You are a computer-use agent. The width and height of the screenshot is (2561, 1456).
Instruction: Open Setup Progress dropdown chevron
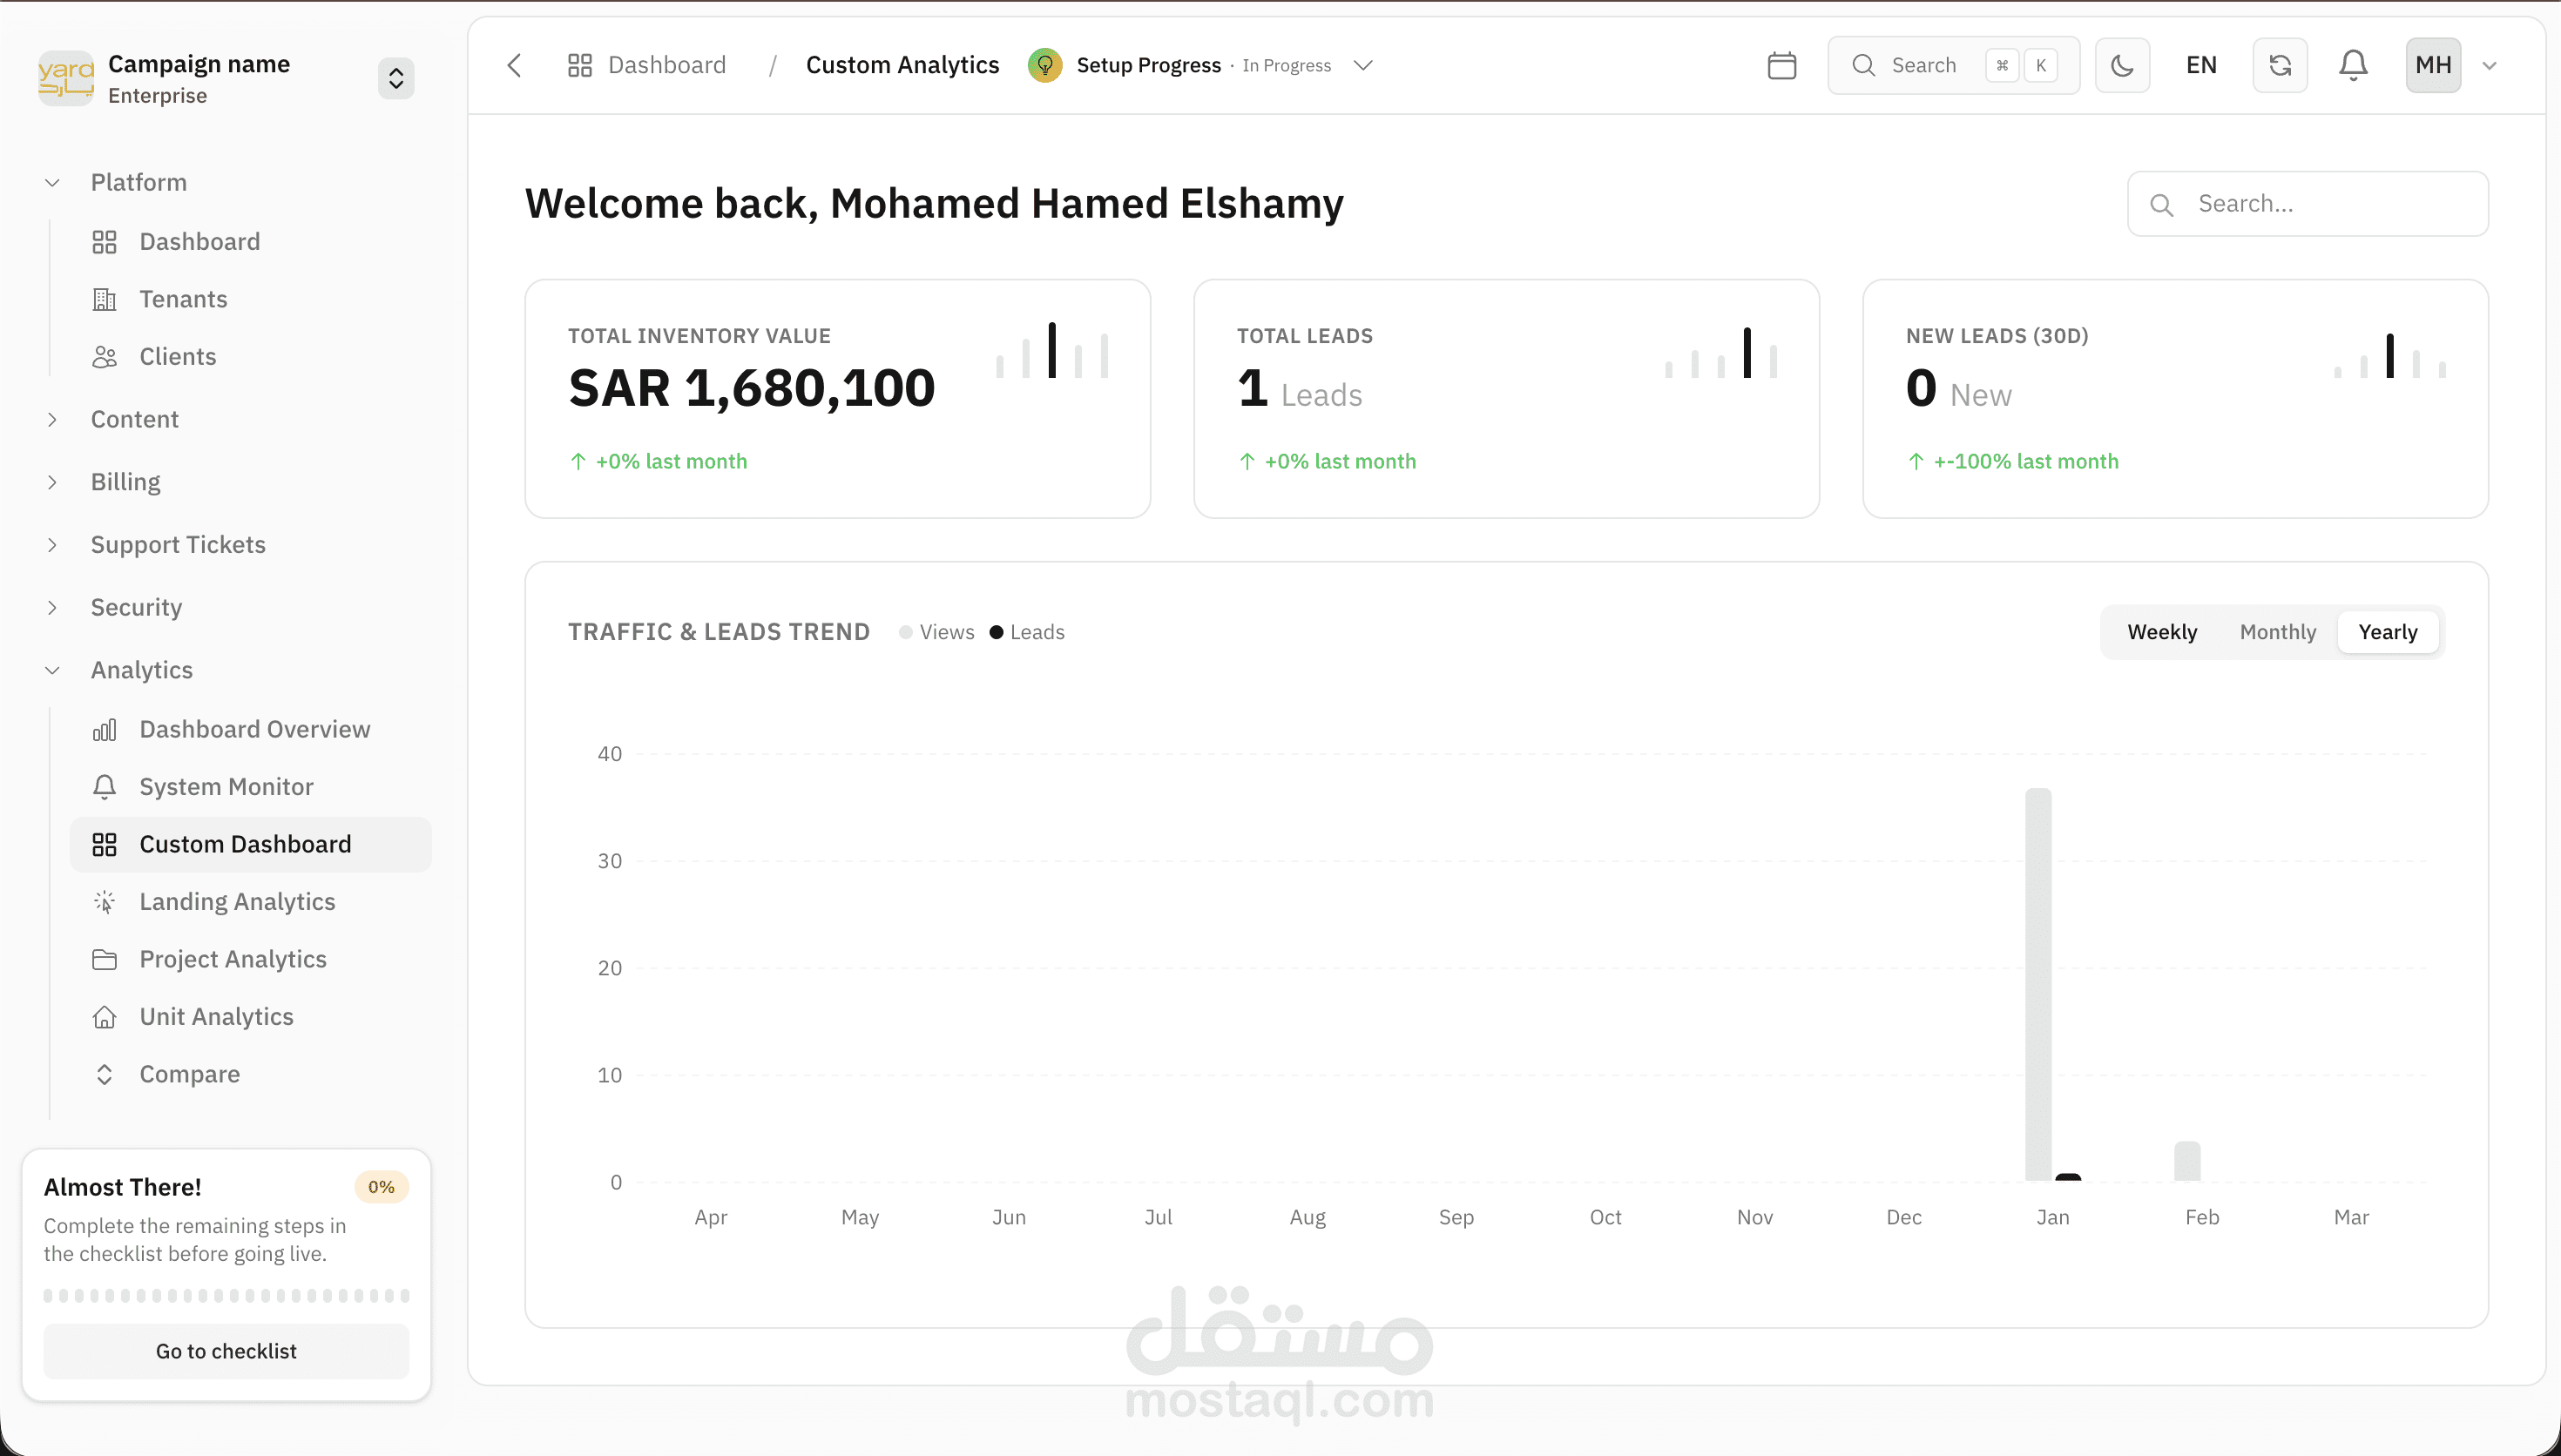click(x=1362, y=66)
